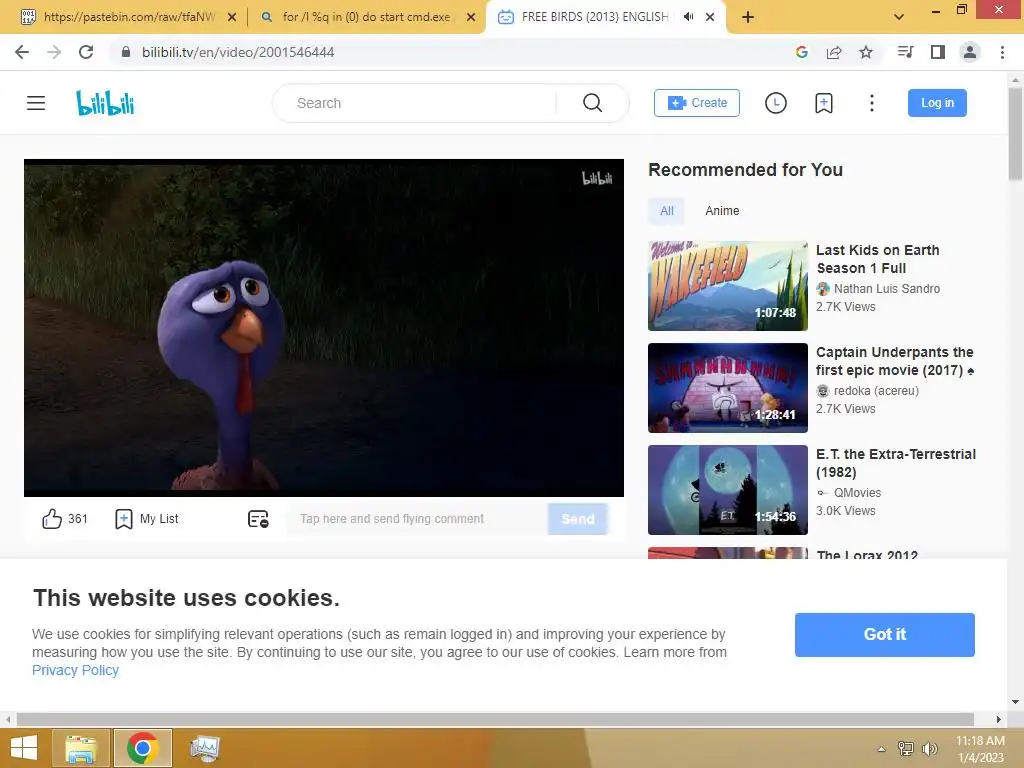1024x768 pixels.
Task: Click the address bar URL
Action: 238,52
